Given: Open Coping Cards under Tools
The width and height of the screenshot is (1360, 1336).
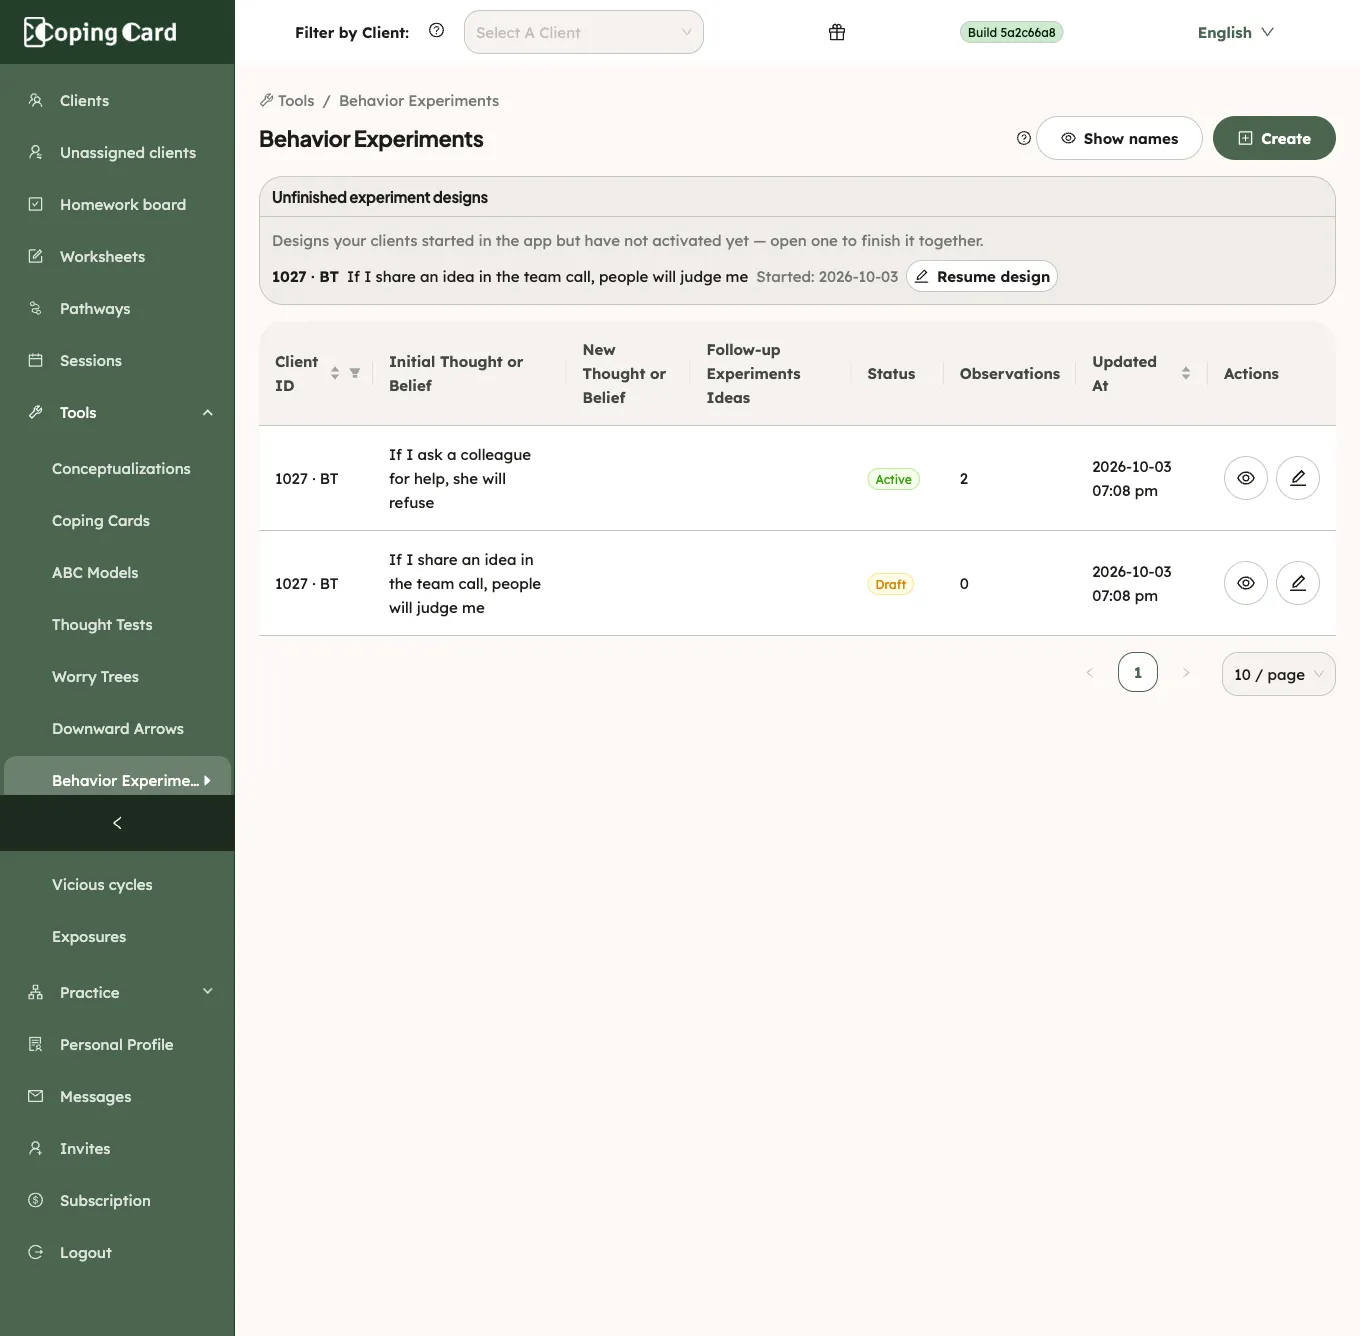Looking at the screenshot, I should pyautogui.click(x=117, y=520).
